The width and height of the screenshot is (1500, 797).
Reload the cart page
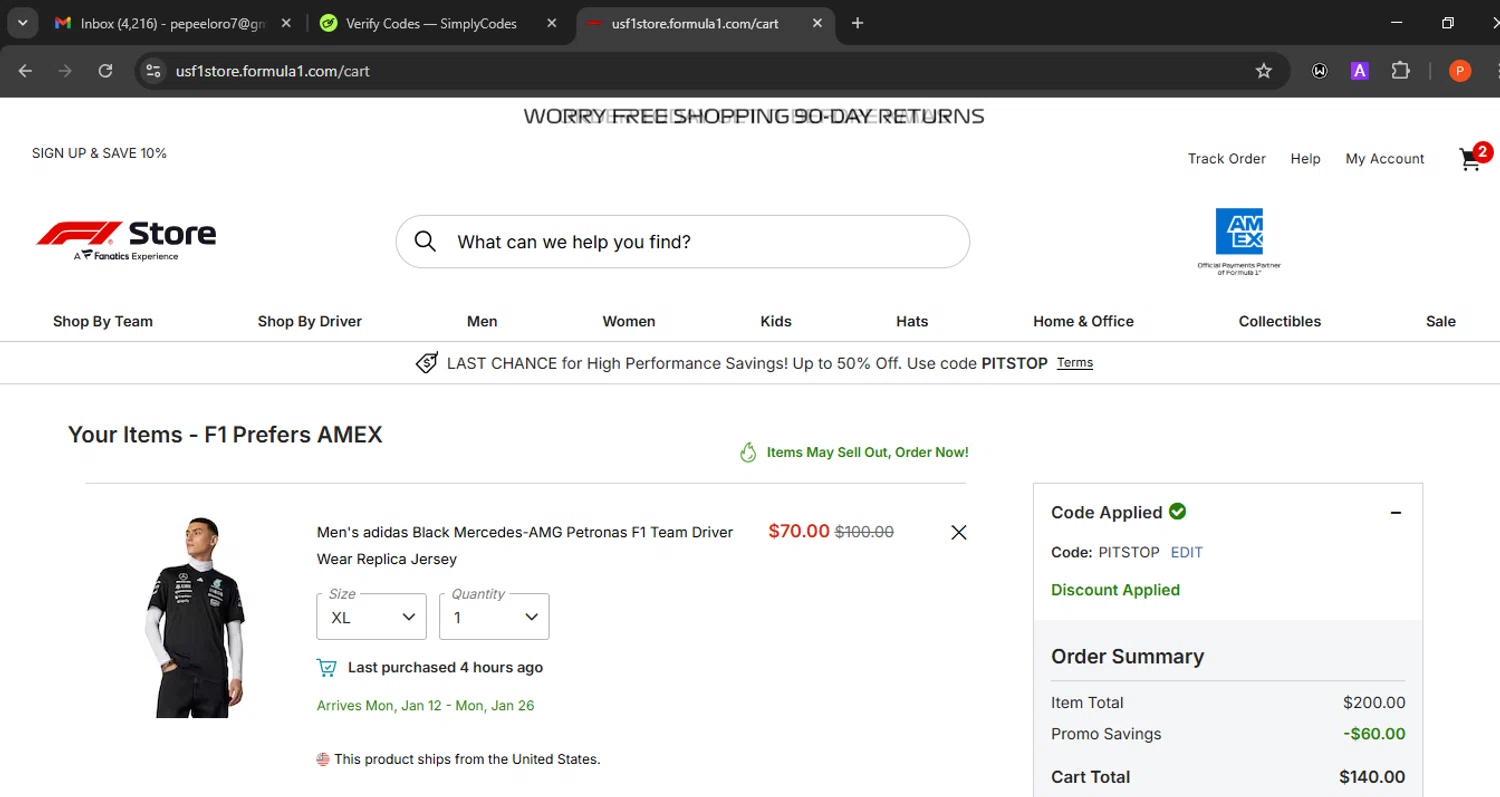[x=105, y=71]
